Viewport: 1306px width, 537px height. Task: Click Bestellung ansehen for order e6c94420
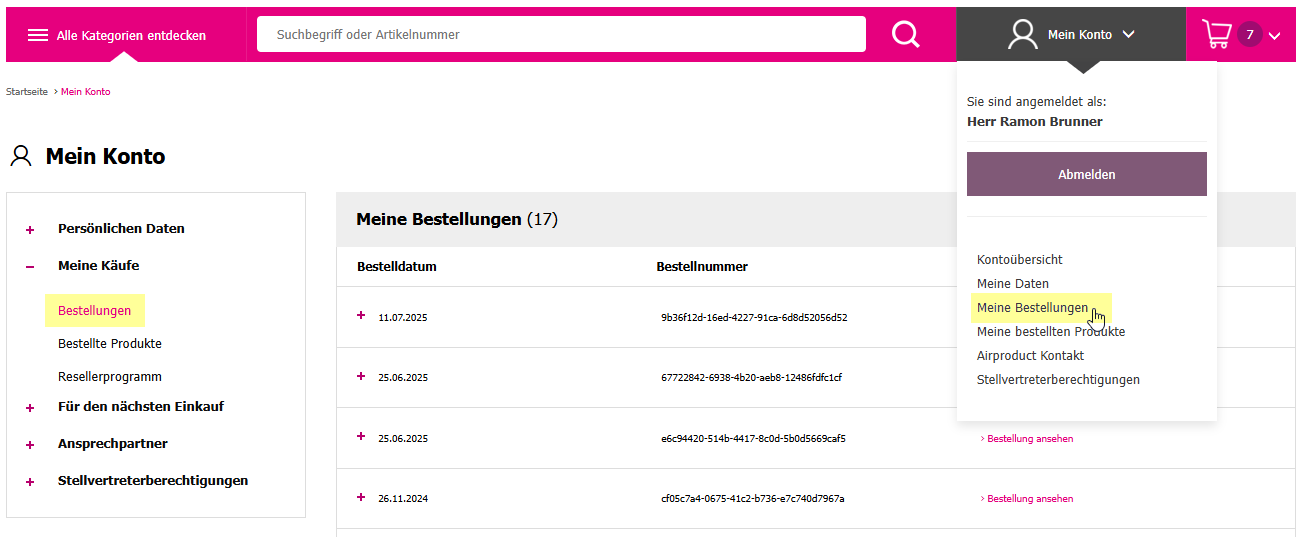[x=1027, y=438]
